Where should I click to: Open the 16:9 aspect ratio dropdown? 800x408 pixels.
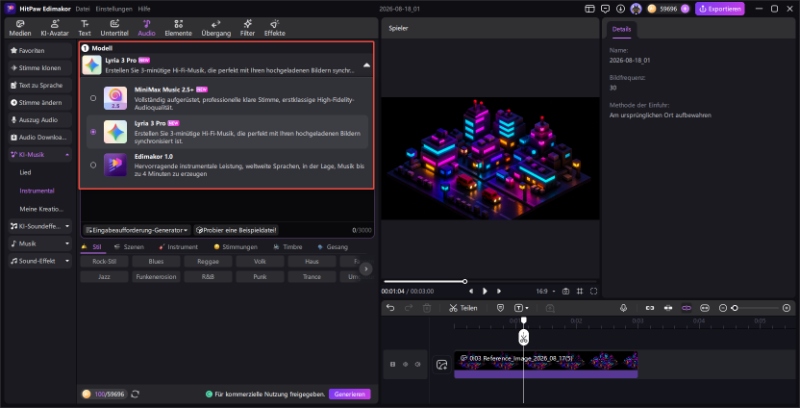tap(545, 291)
